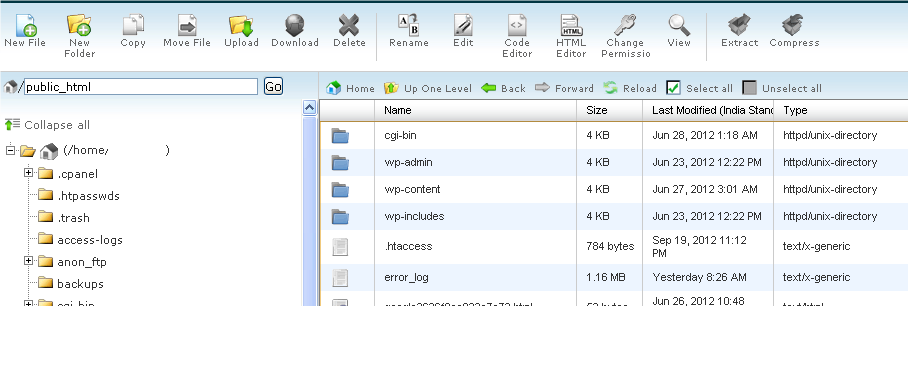Viewport: 908px width, 384px height.
Task: Click Jun 28, 2012 1:18 AM cell
Action: [x=704, y=136]
